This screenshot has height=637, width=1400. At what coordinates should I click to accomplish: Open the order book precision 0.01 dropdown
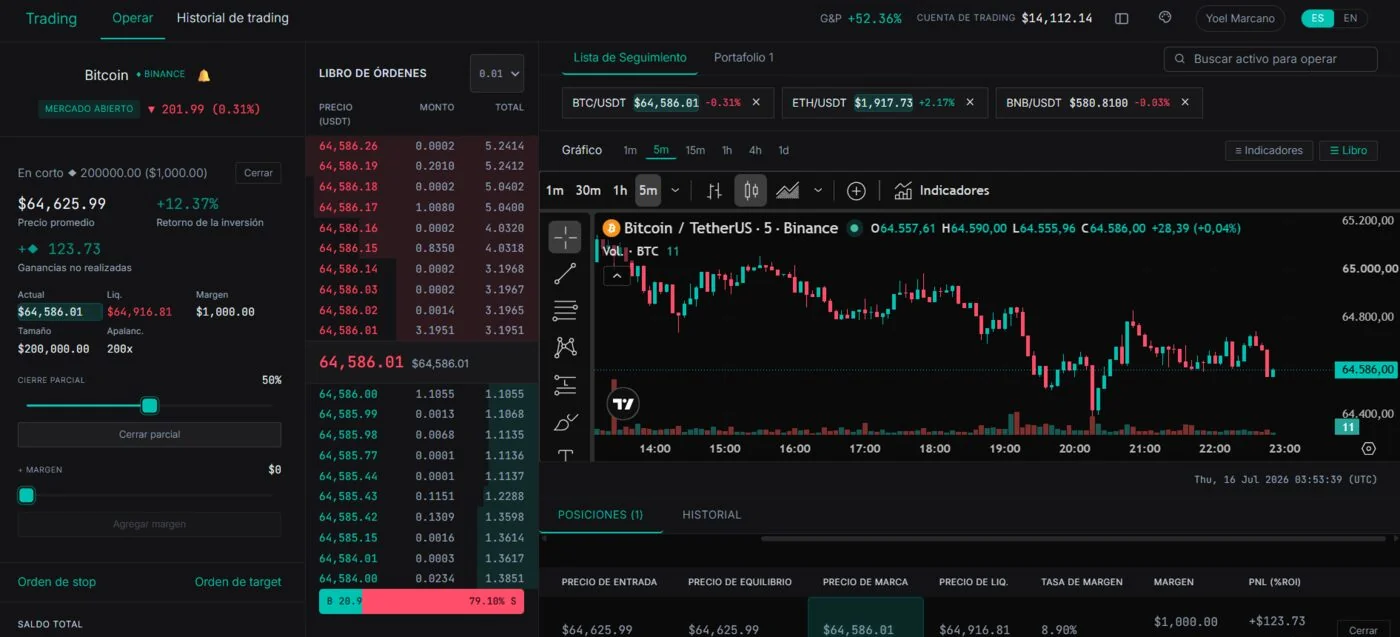(x=497, y=73)
